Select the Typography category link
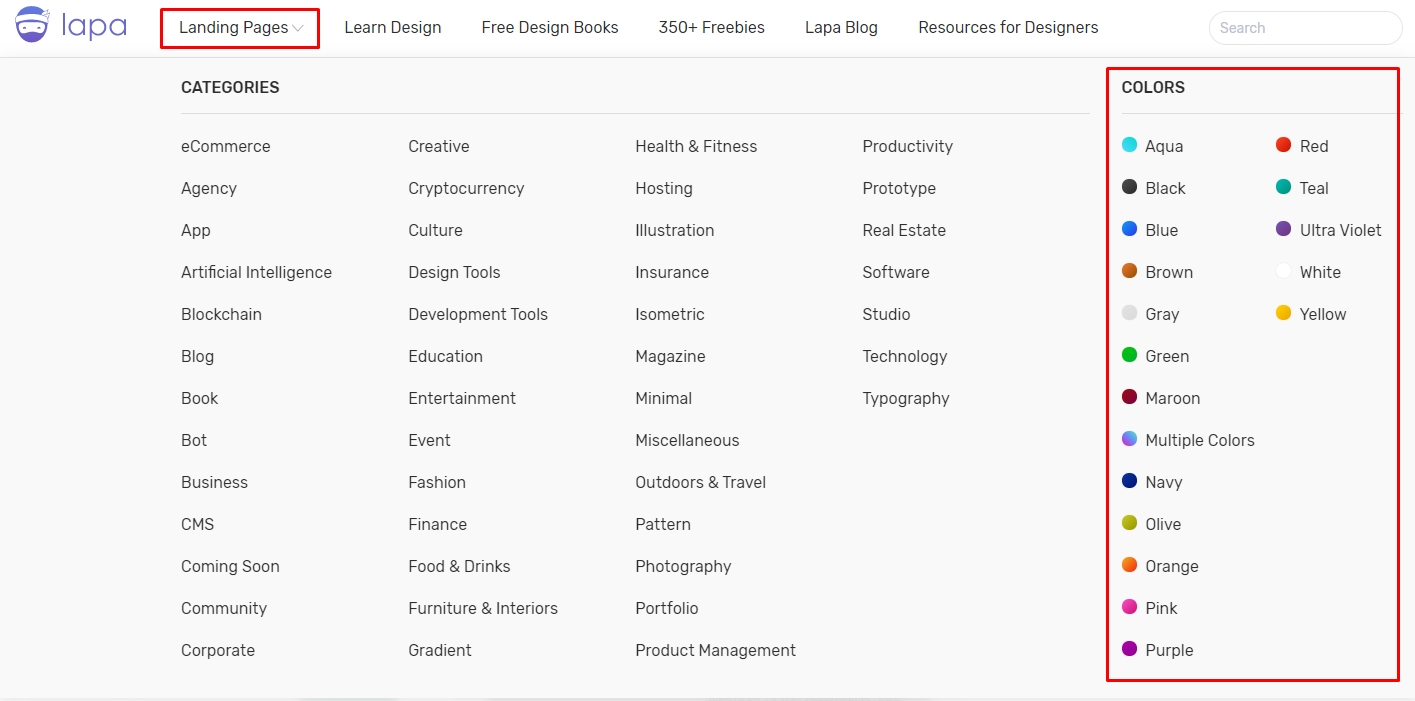The image size is (1415, 701). [x=906, y=398]
